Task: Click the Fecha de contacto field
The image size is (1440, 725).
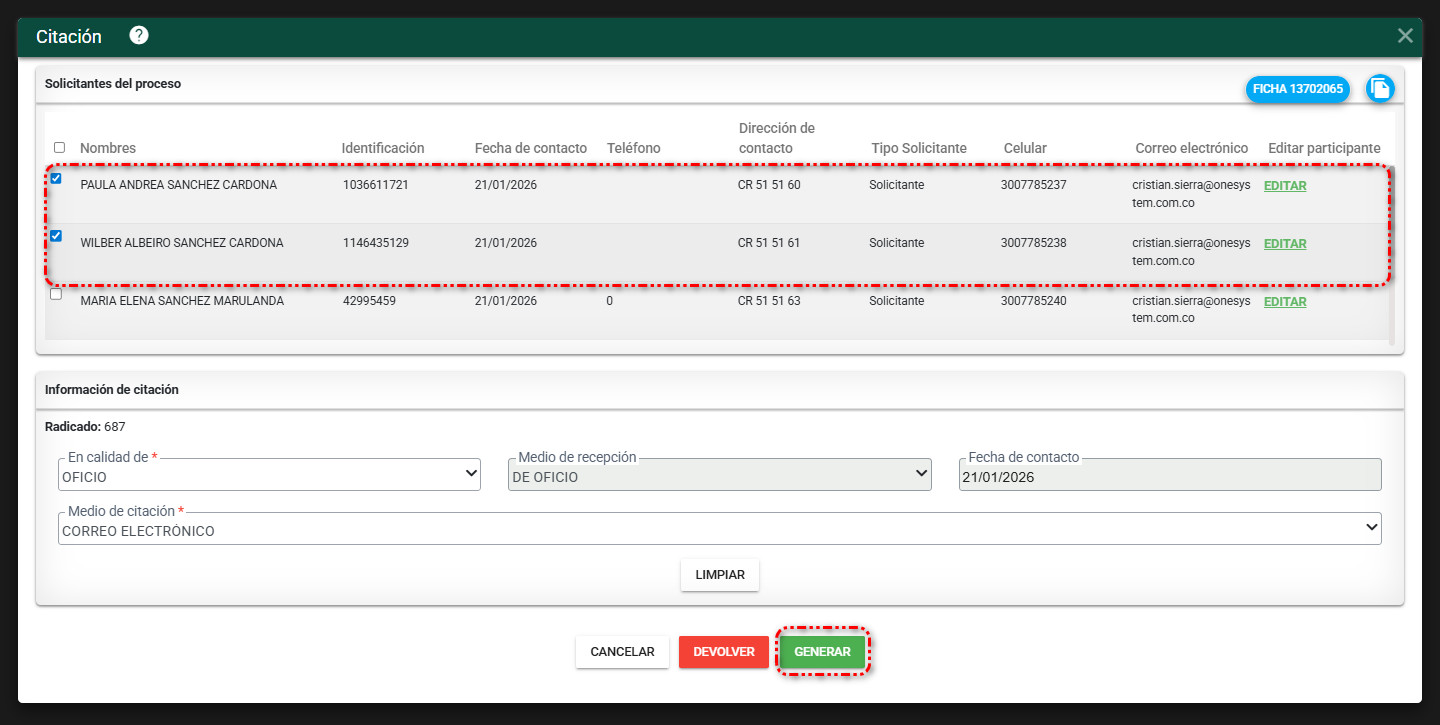Action: (1170, 476)
